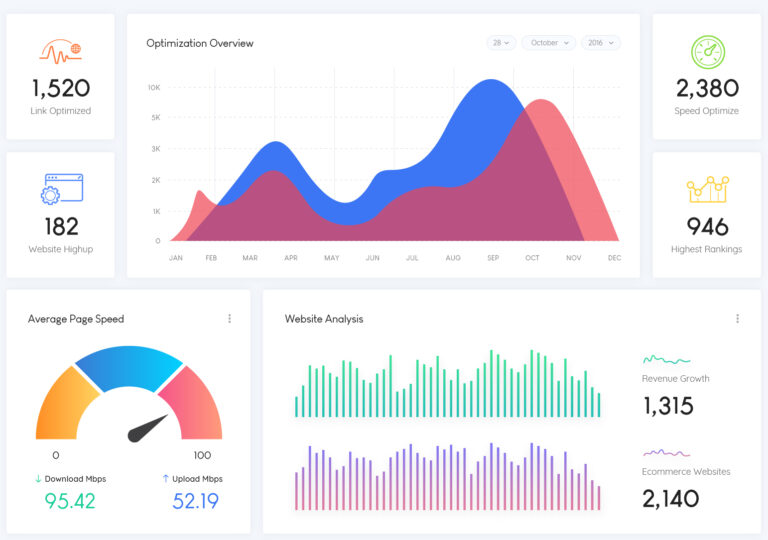The width and height of the screenshot is (768, 540).
Task: Click the purple Ecommerce Websites sparkline icon
Action: tap(666, 452)
